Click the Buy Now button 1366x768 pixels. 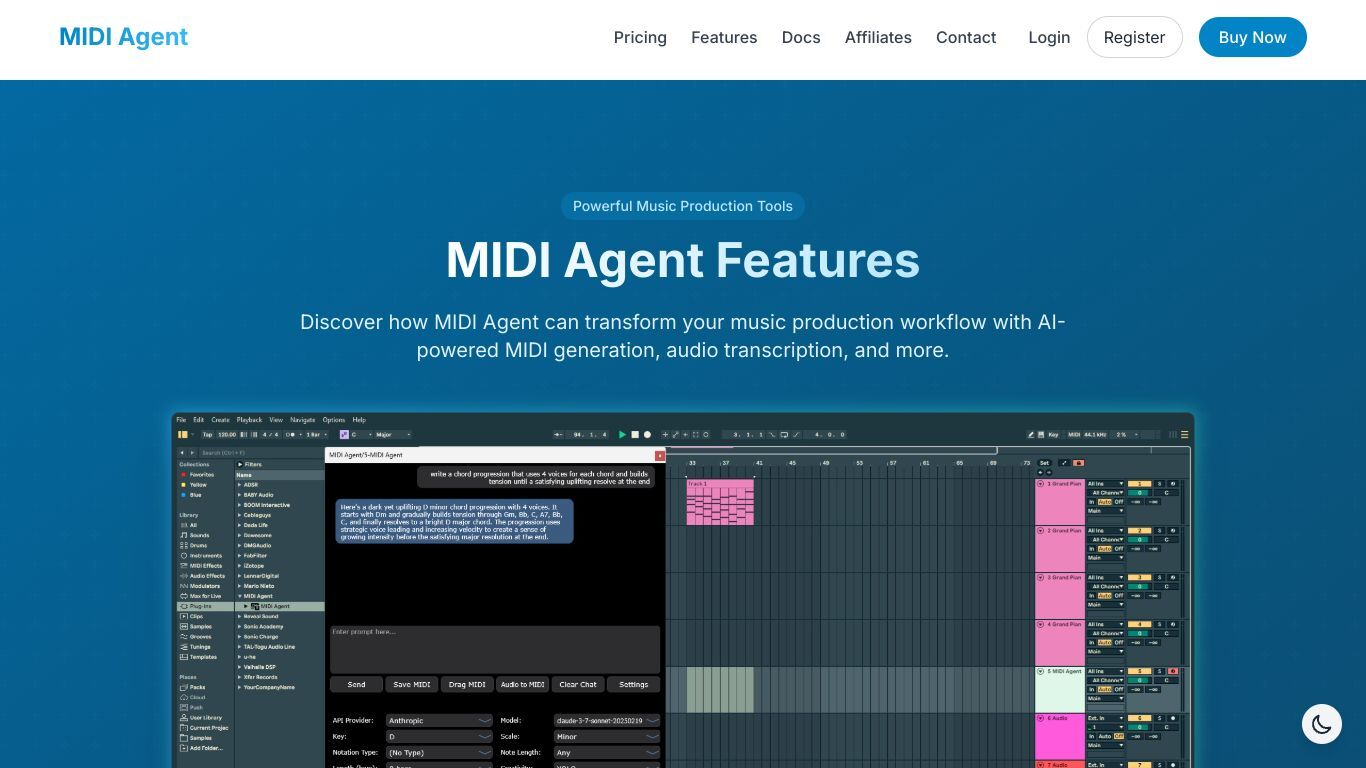tap(1252, 37)
